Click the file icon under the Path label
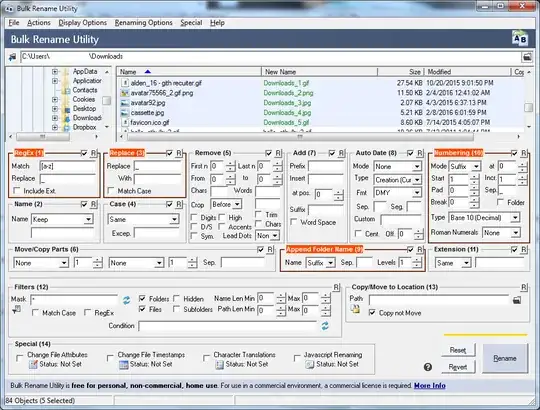Screen dimensions: 540x410 pyautogui.click(x=355, y=309)
